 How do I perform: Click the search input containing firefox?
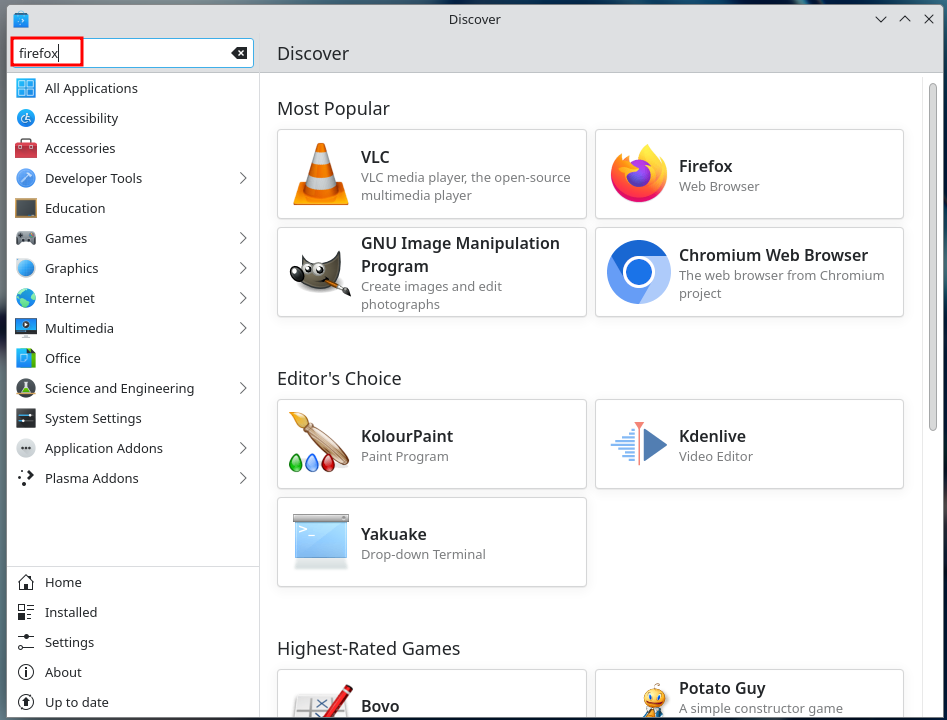click(130, 53)
